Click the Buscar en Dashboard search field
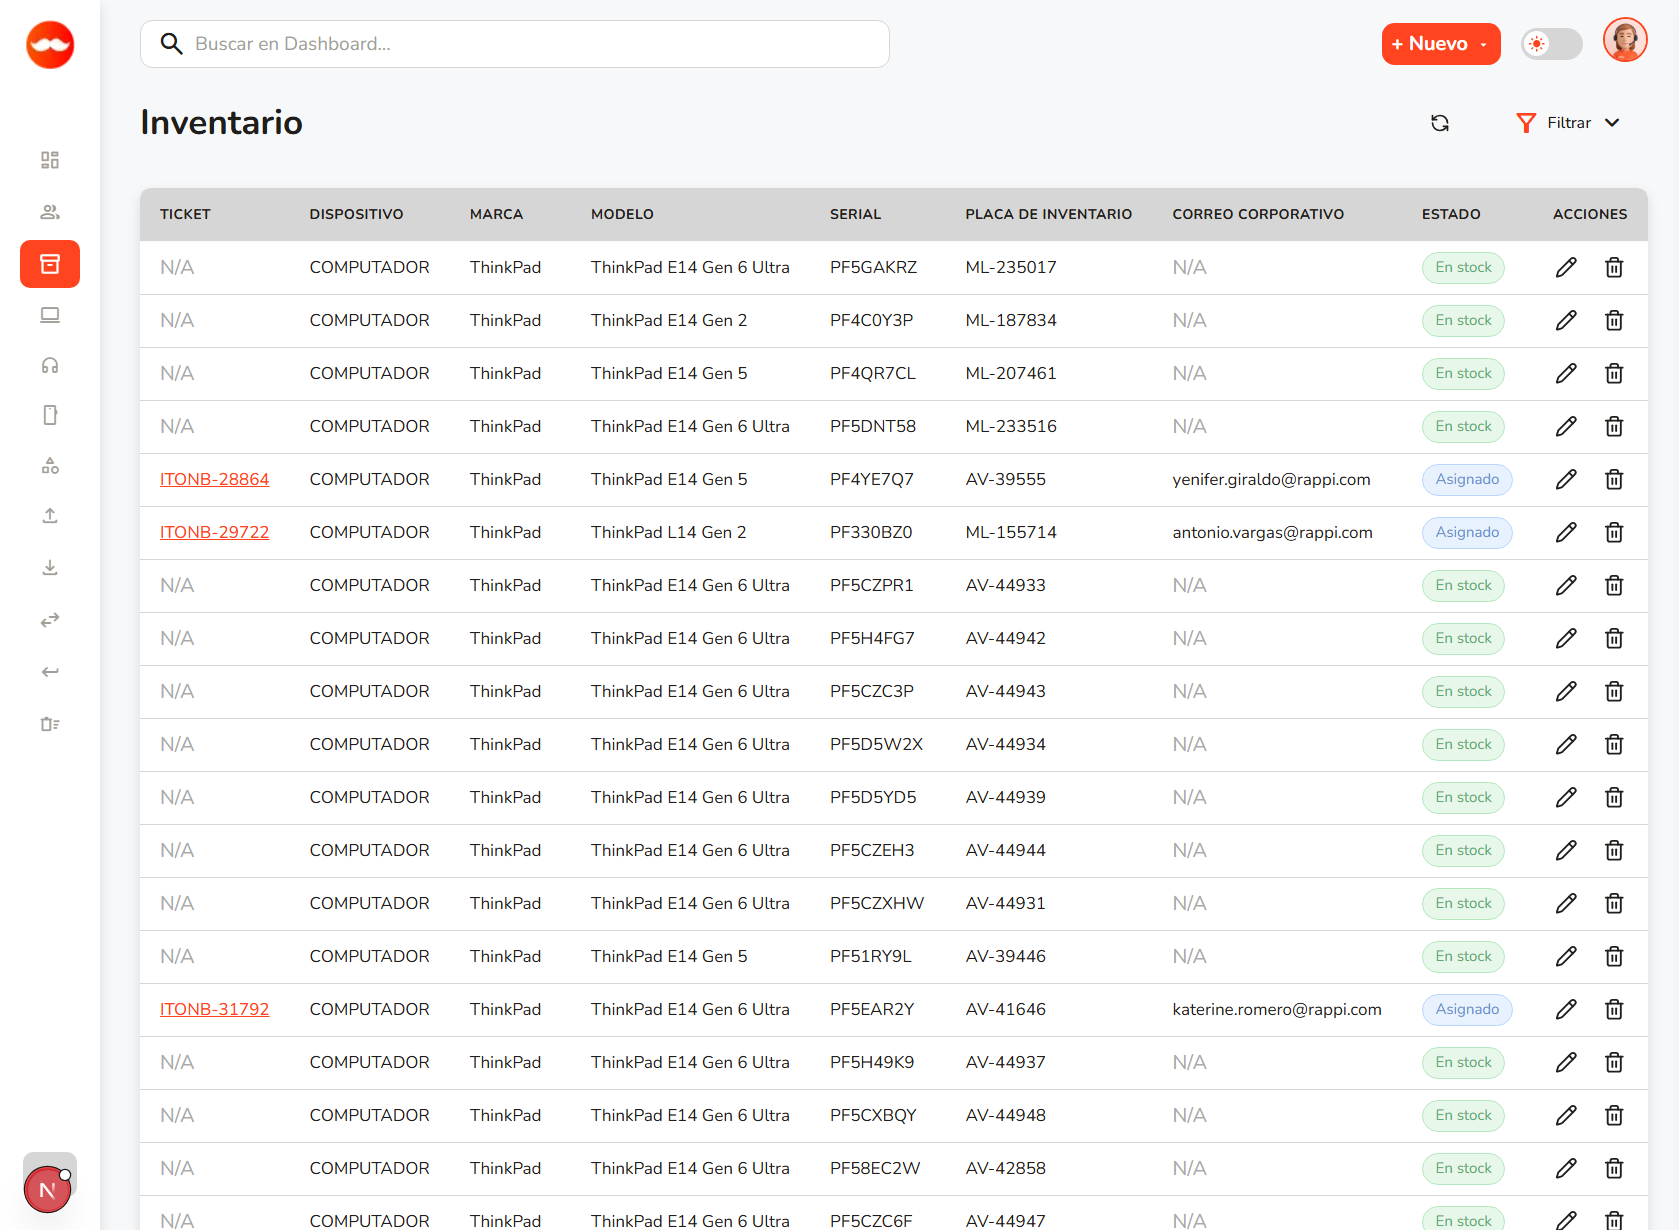The height and width of the screenshot is (1230, 1679). (515, 44)
